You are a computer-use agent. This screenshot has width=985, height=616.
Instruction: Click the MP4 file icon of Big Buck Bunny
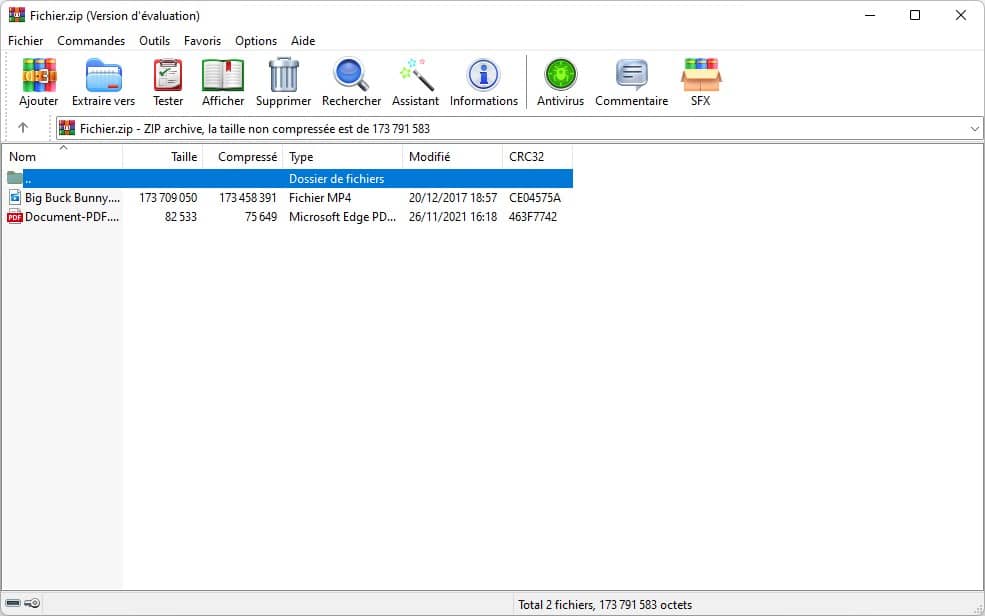(15, 197)
